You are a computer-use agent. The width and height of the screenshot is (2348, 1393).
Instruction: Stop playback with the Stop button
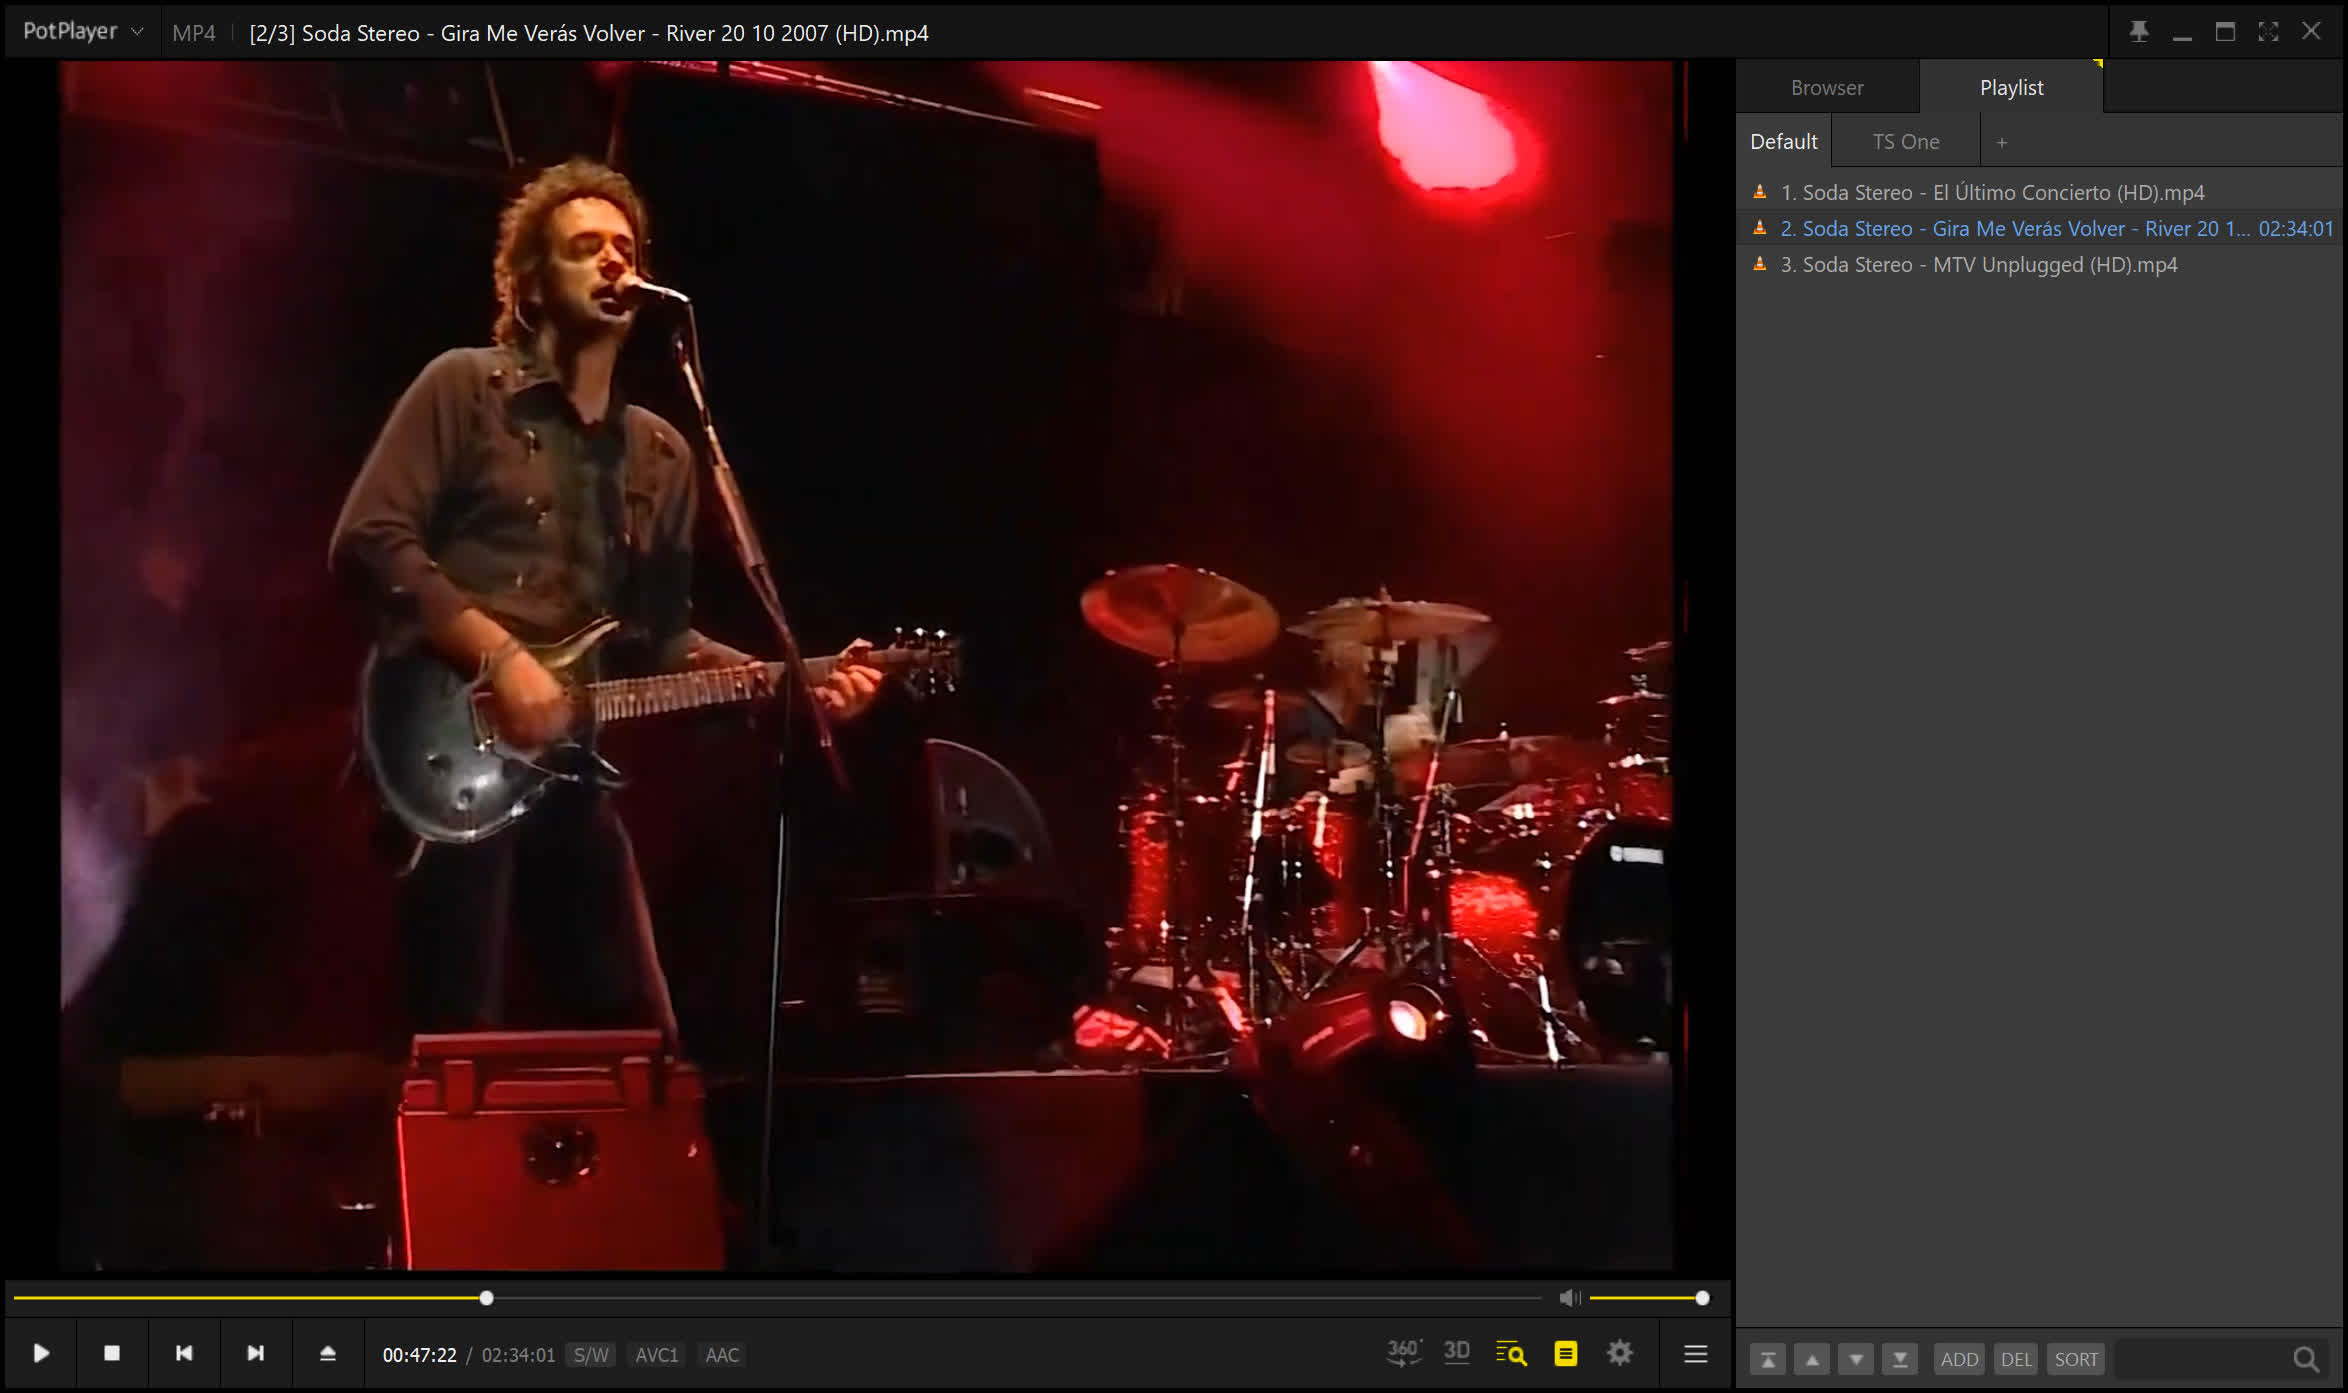click(x=112, y=1353)
